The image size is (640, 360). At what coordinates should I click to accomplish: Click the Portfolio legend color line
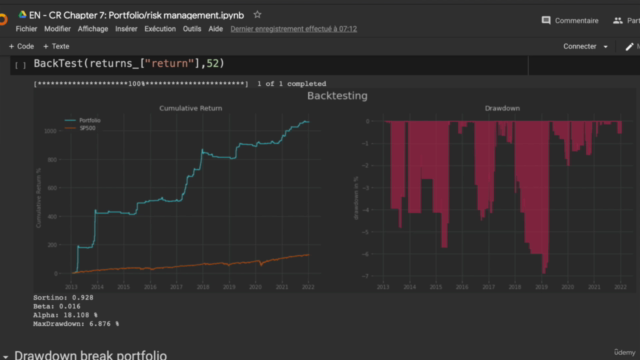[x=70, y=120]
